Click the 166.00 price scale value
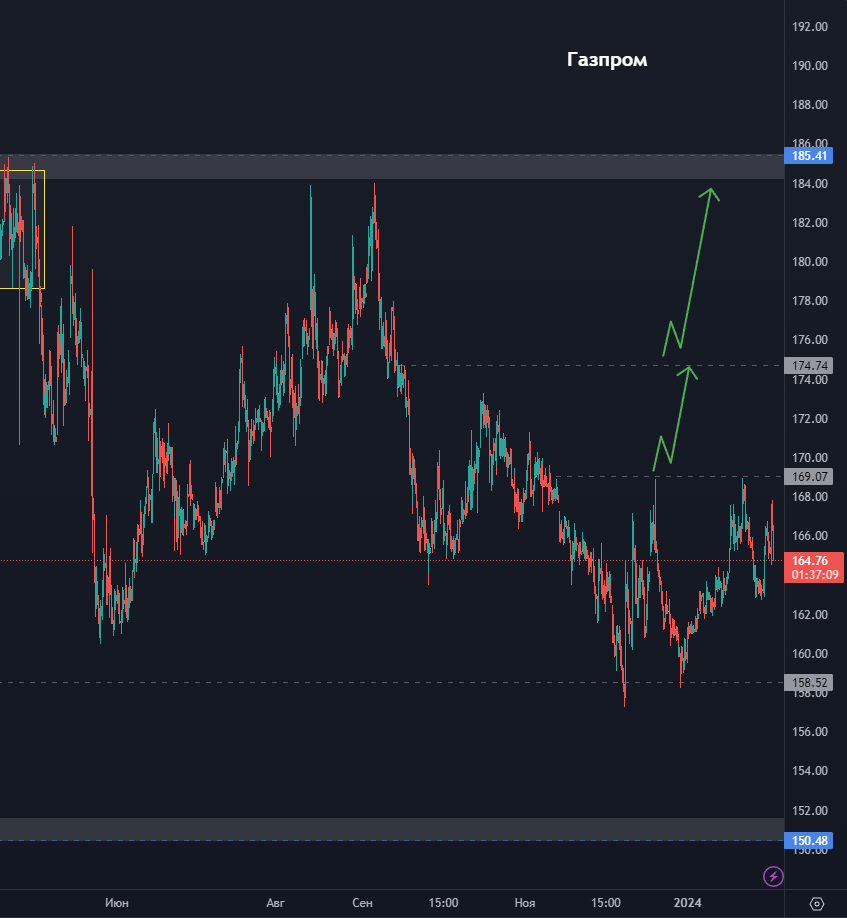The width and height of the screenshot is (847, 918). [x=810, y=536]
